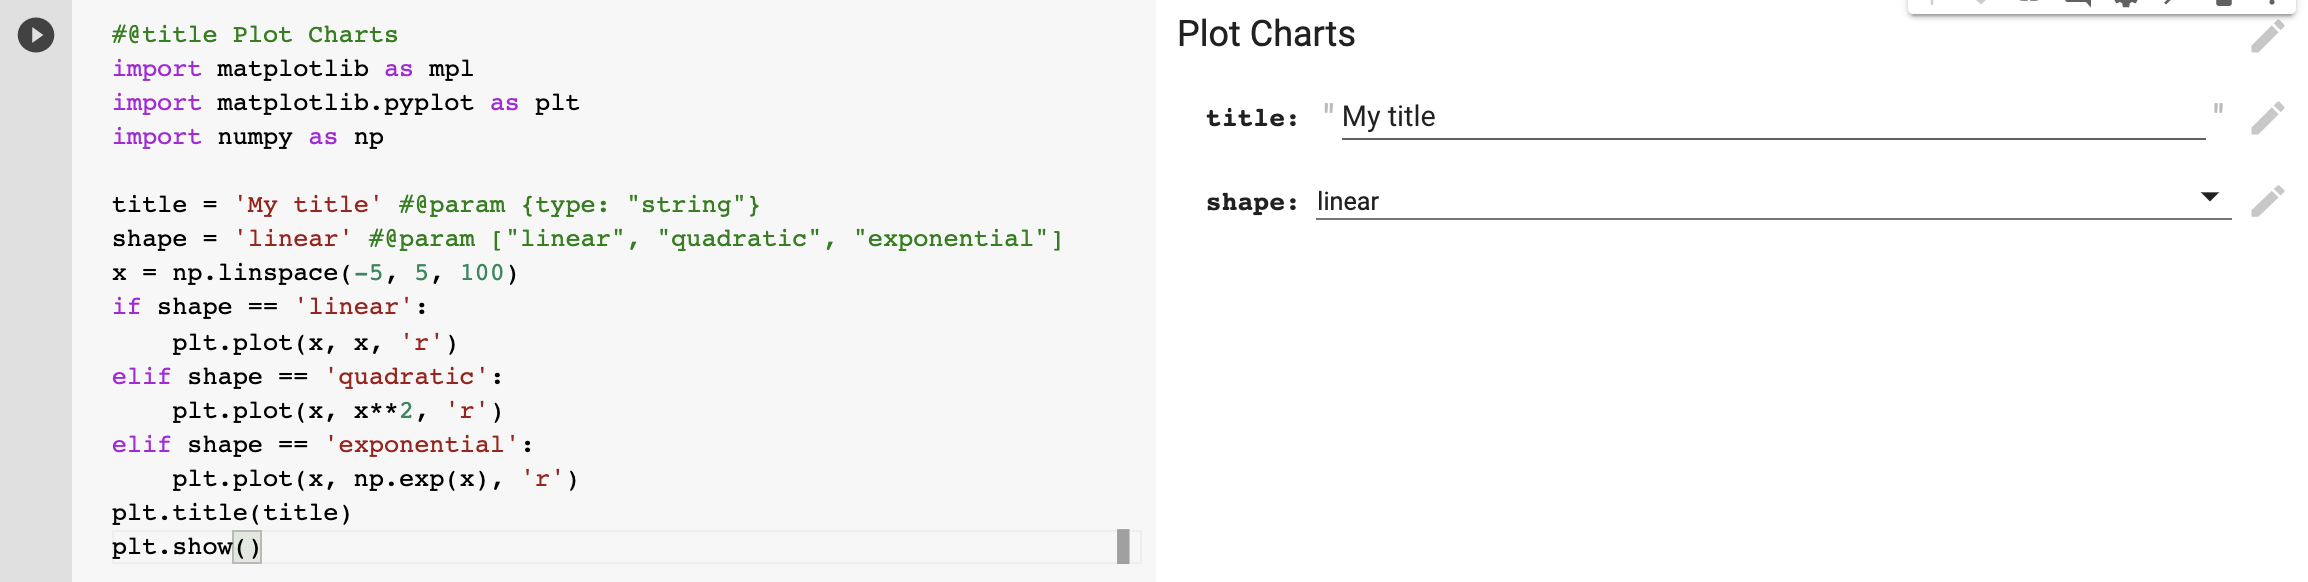Click the title: form label
This screenshot has width=2308, height=582.
click(x=1252, y=118)
